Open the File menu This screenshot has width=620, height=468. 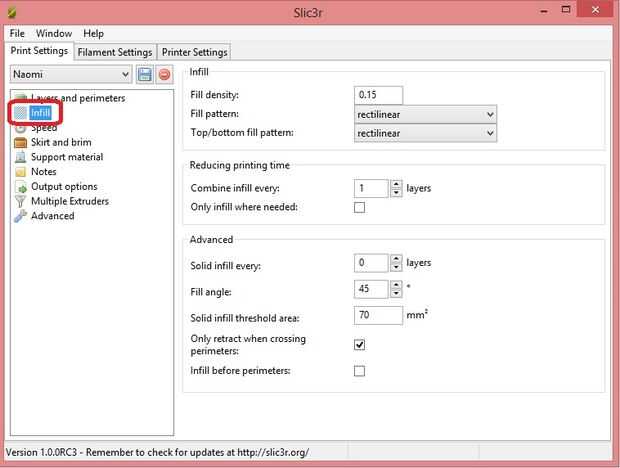(x=17, y=34)
